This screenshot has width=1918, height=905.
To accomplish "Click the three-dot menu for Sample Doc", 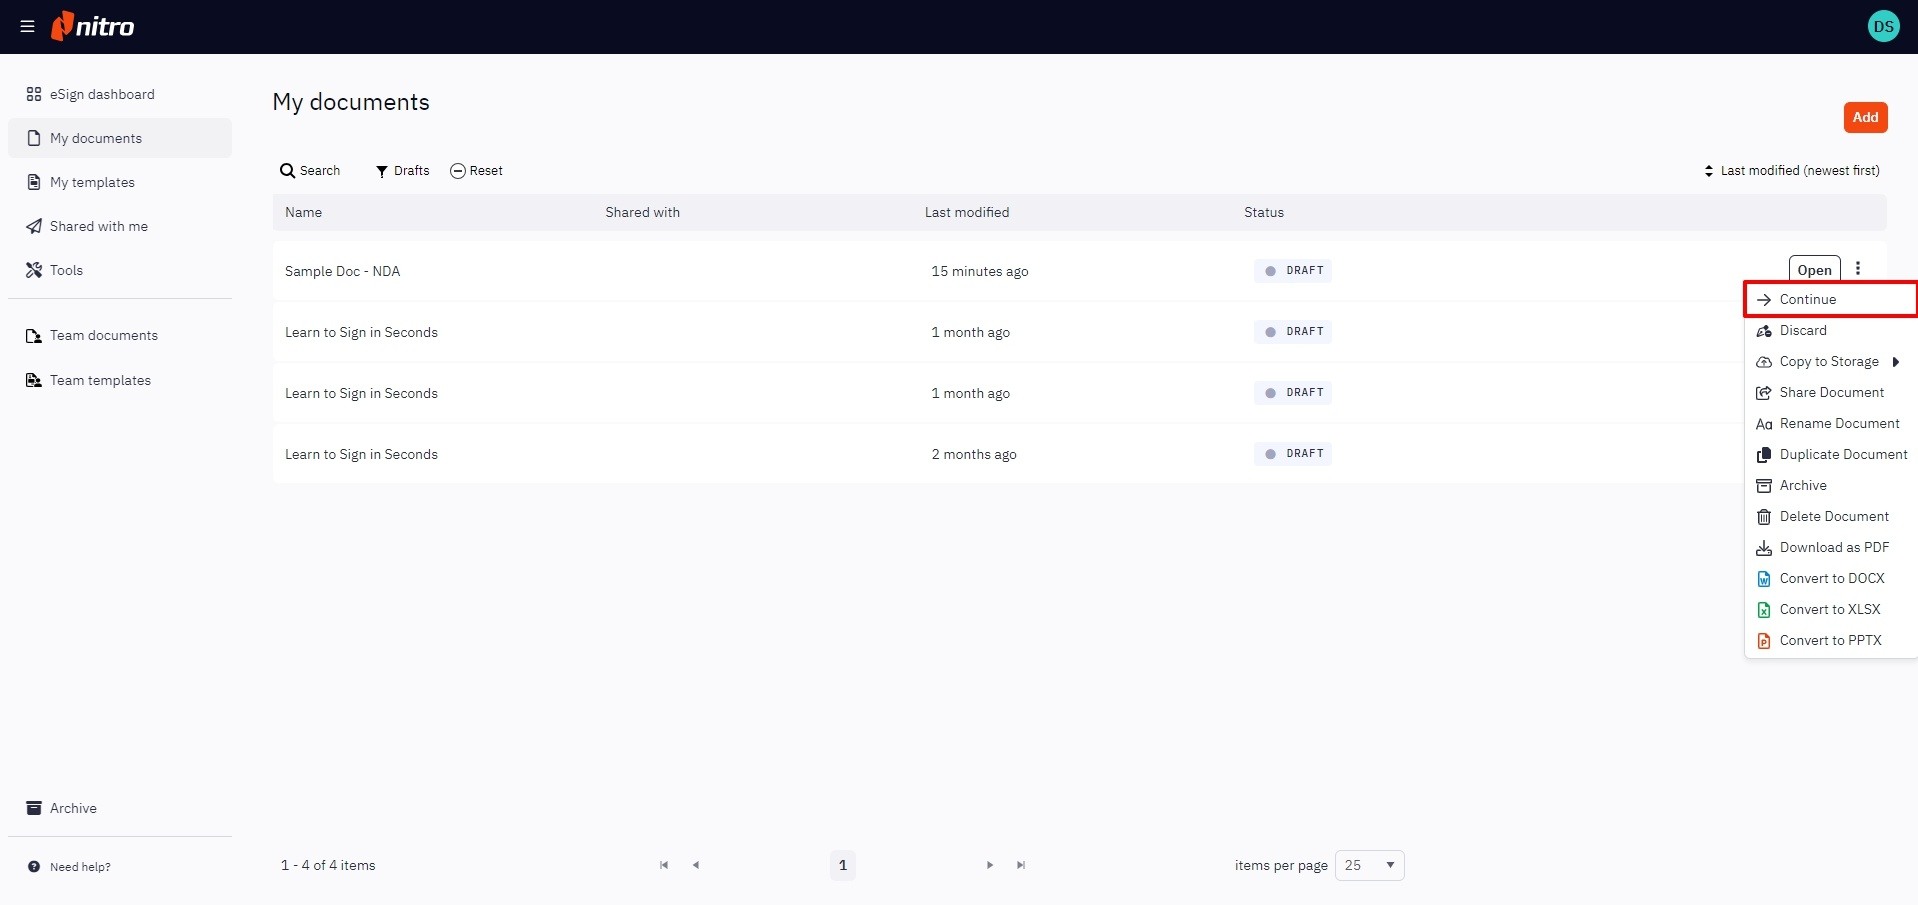I will point(1858,268).
